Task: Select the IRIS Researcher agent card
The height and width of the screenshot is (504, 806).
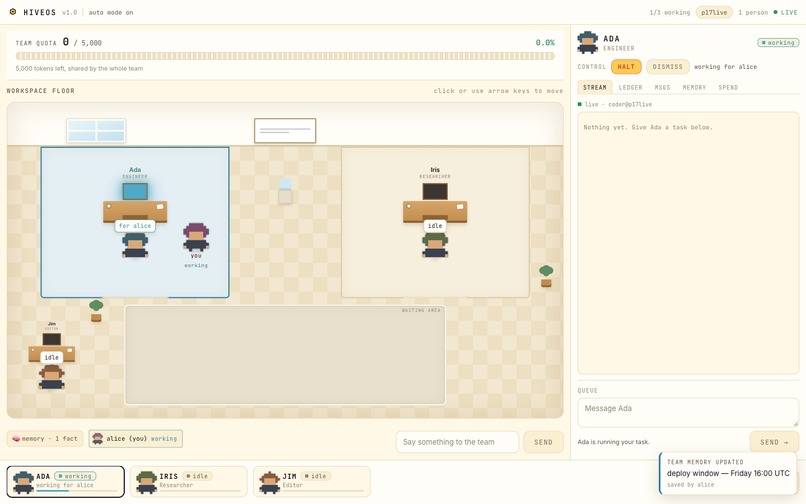Action: (x=189, y=482)
